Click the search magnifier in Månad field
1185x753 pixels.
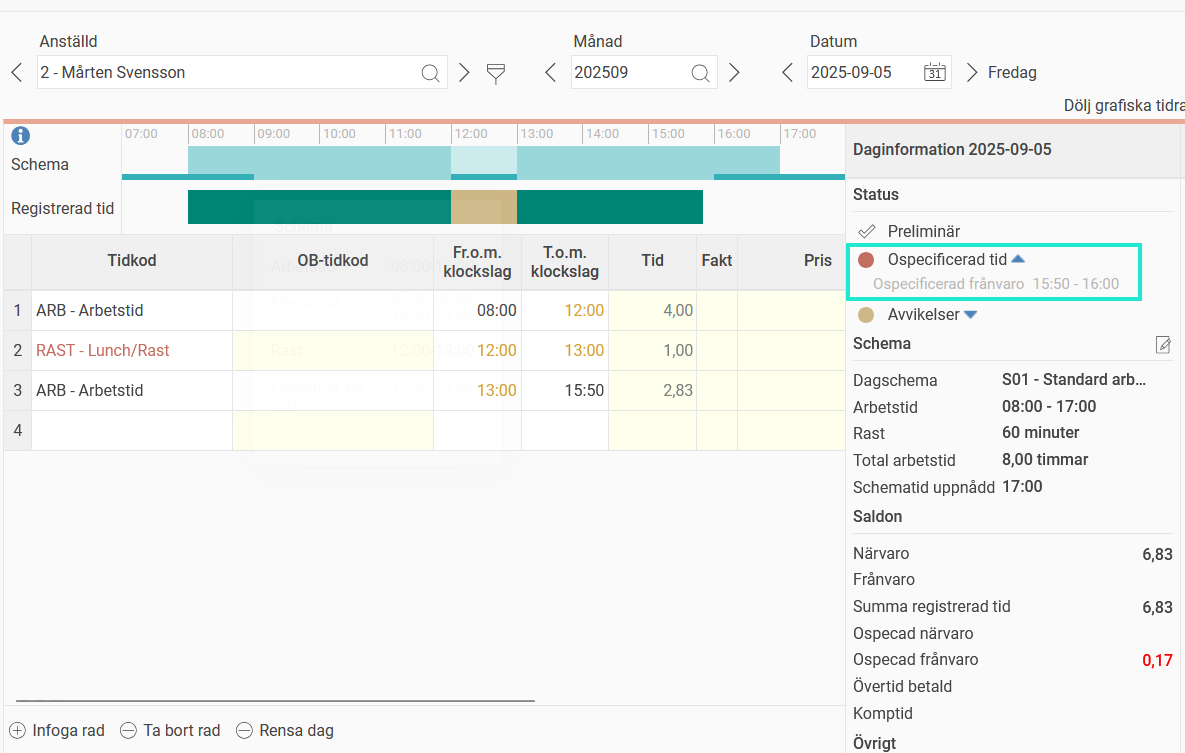(700, 72)
